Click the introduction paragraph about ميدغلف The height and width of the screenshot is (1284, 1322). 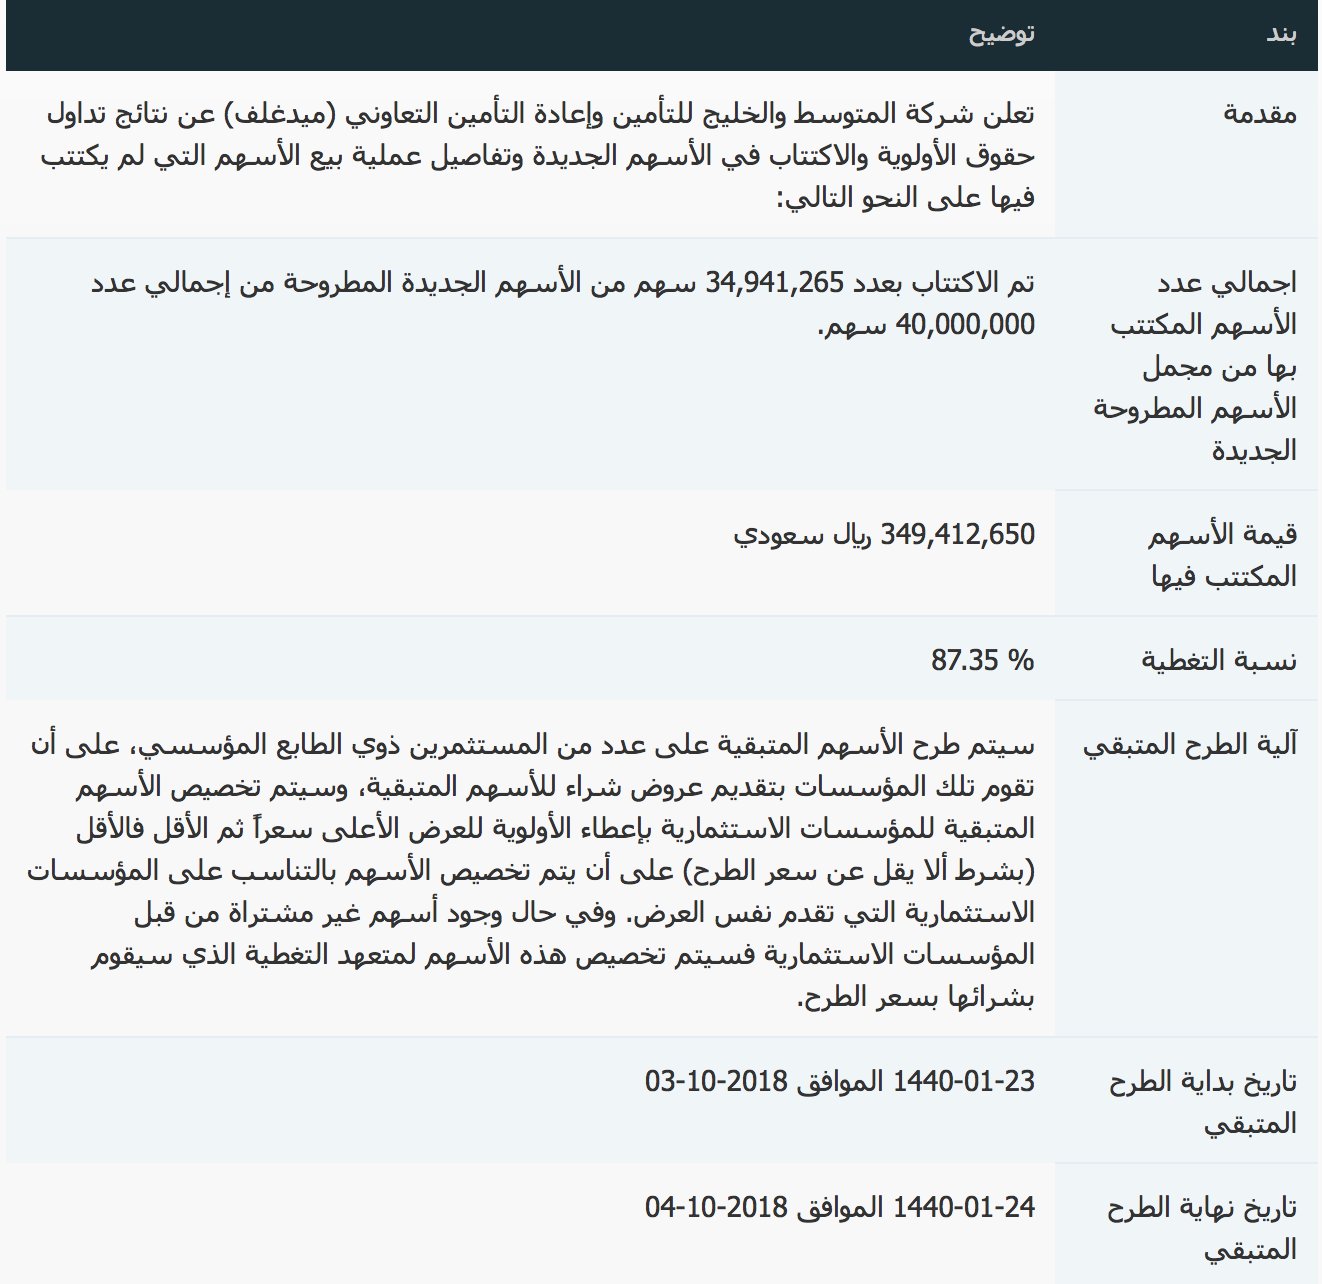coord(537,155)
